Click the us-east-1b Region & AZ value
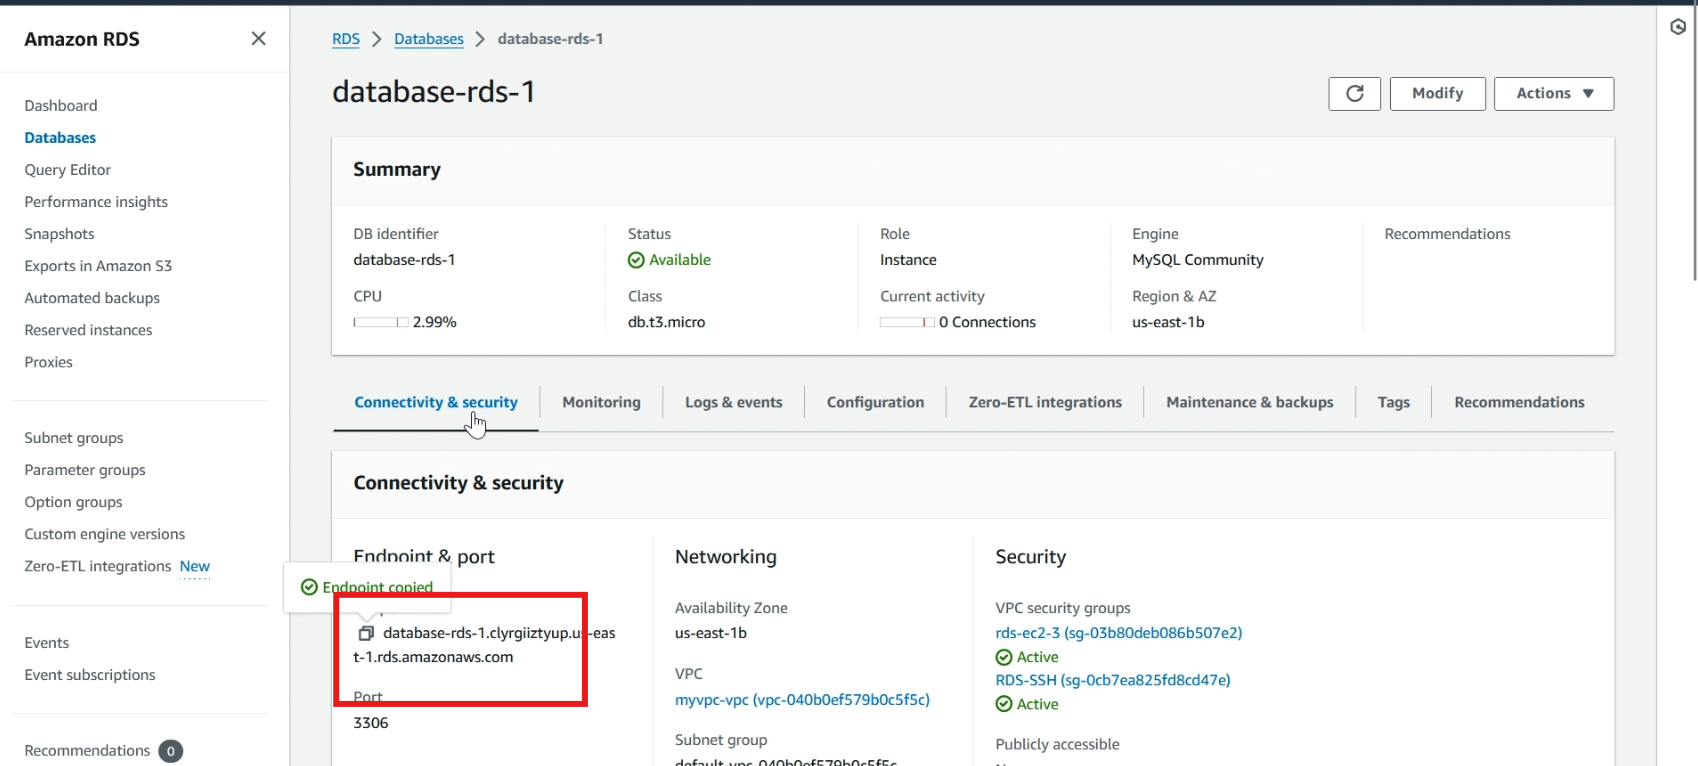The width and height of the screenshot is (1698, 766). [1168, 322]
